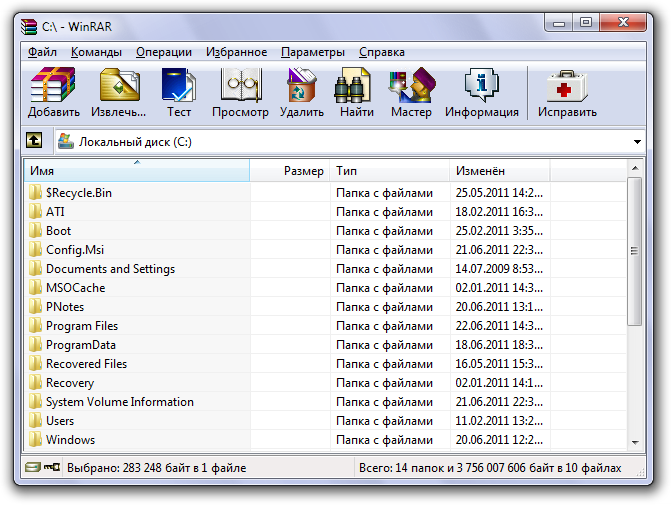Sort by the Изменён column header
Screen dimensions: 672x505
point(500,171)
